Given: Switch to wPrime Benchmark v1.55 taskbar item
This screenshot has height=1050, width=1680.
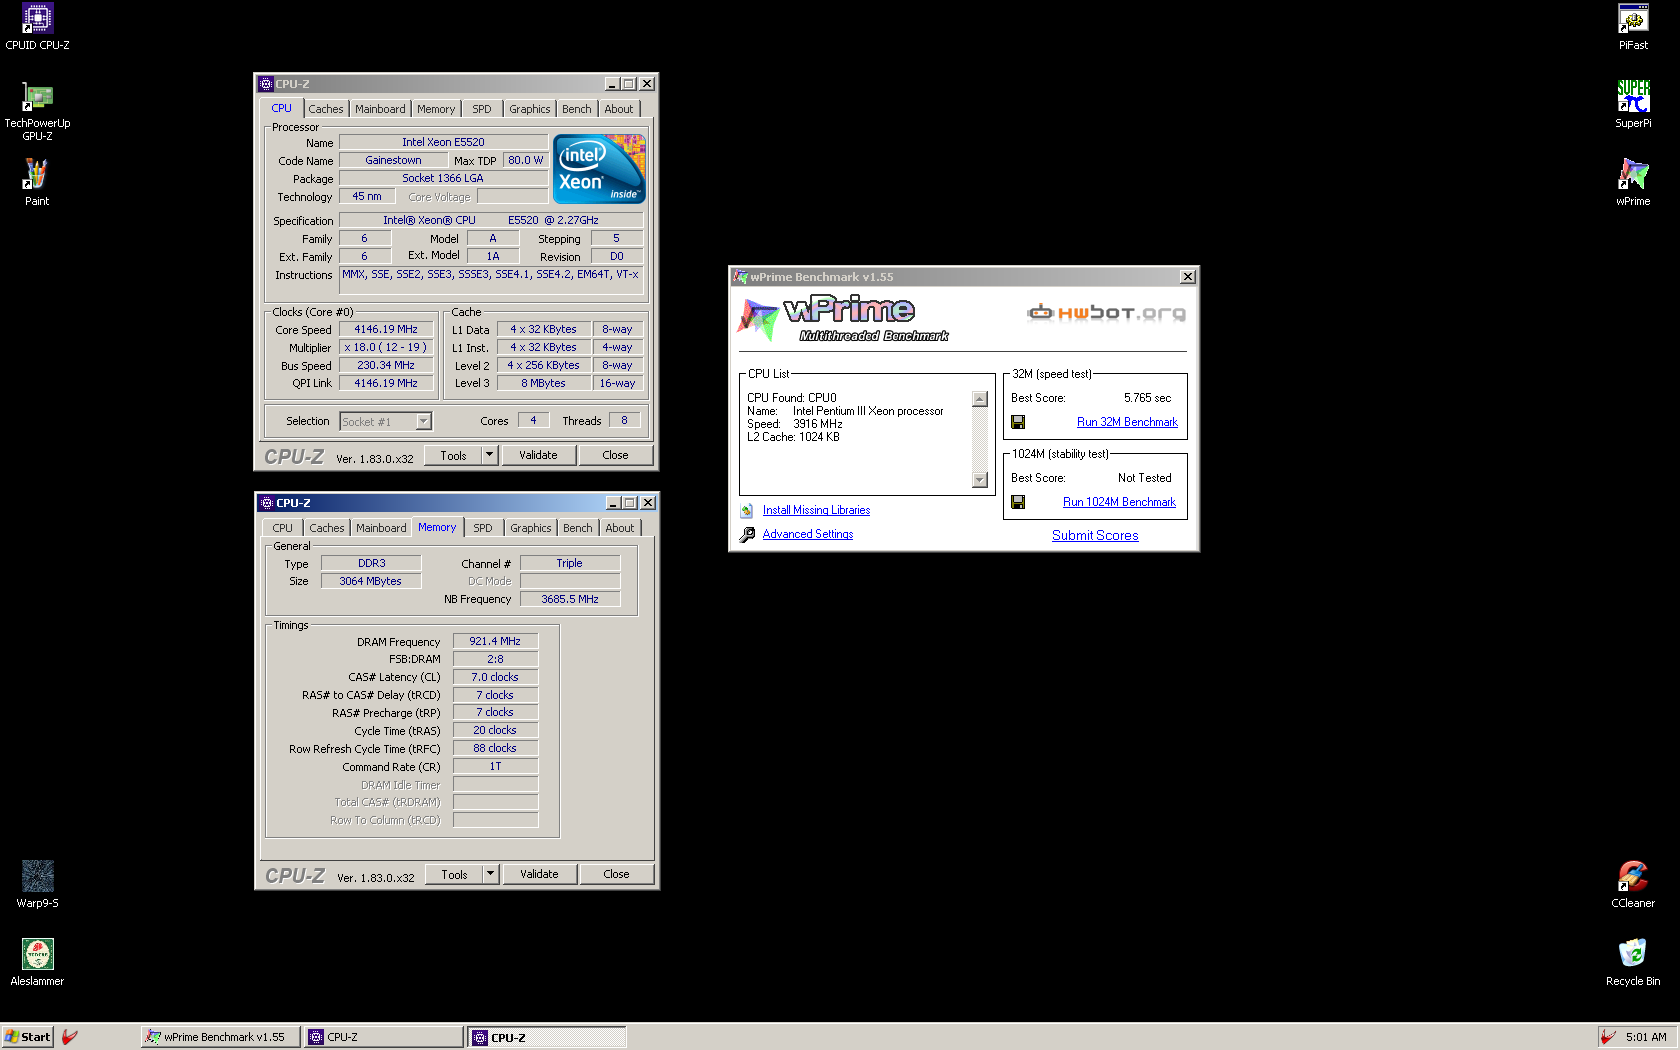Looking at the screenshot, I should pos(220,1037).
